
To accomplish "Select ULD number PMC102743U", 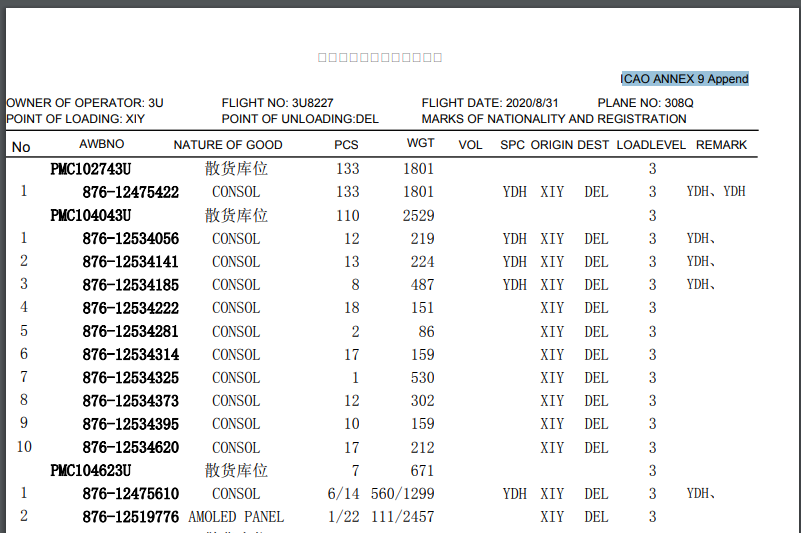I will pos(91,169).
